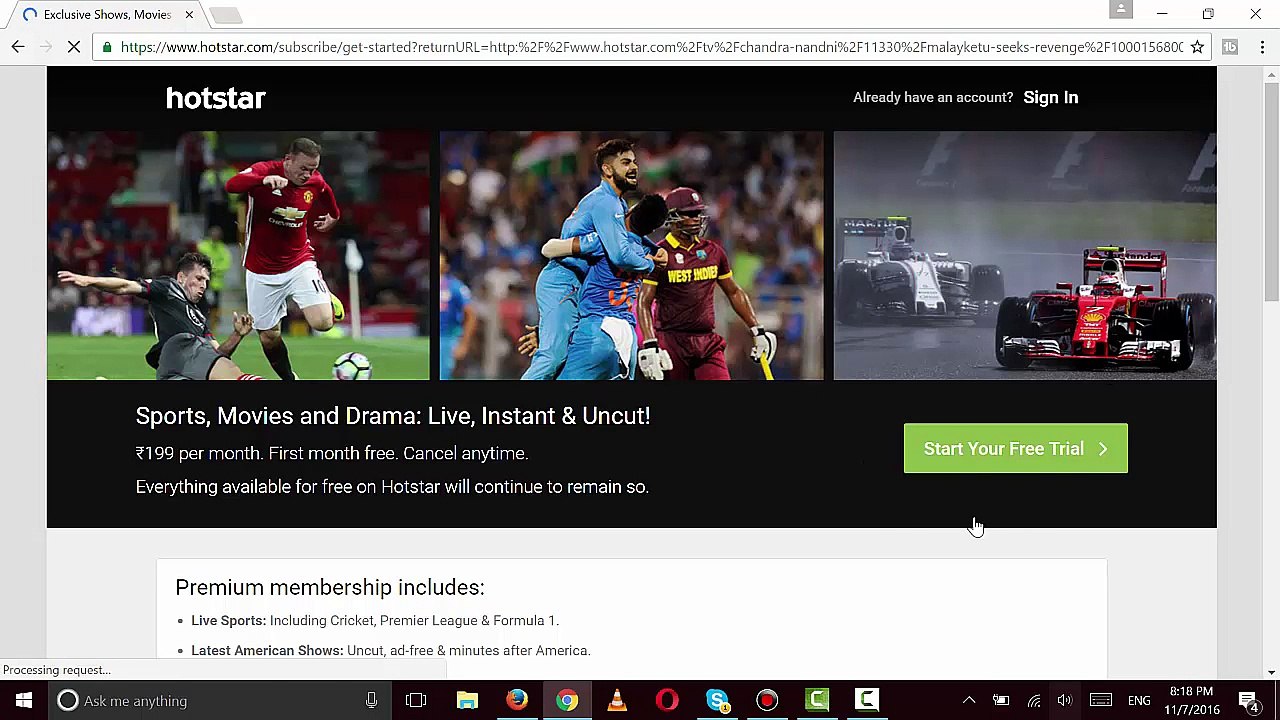Select the Exclusive Shows, Movies browser tab
Screen dimensions: 1280x720
(x=107, y=15)
